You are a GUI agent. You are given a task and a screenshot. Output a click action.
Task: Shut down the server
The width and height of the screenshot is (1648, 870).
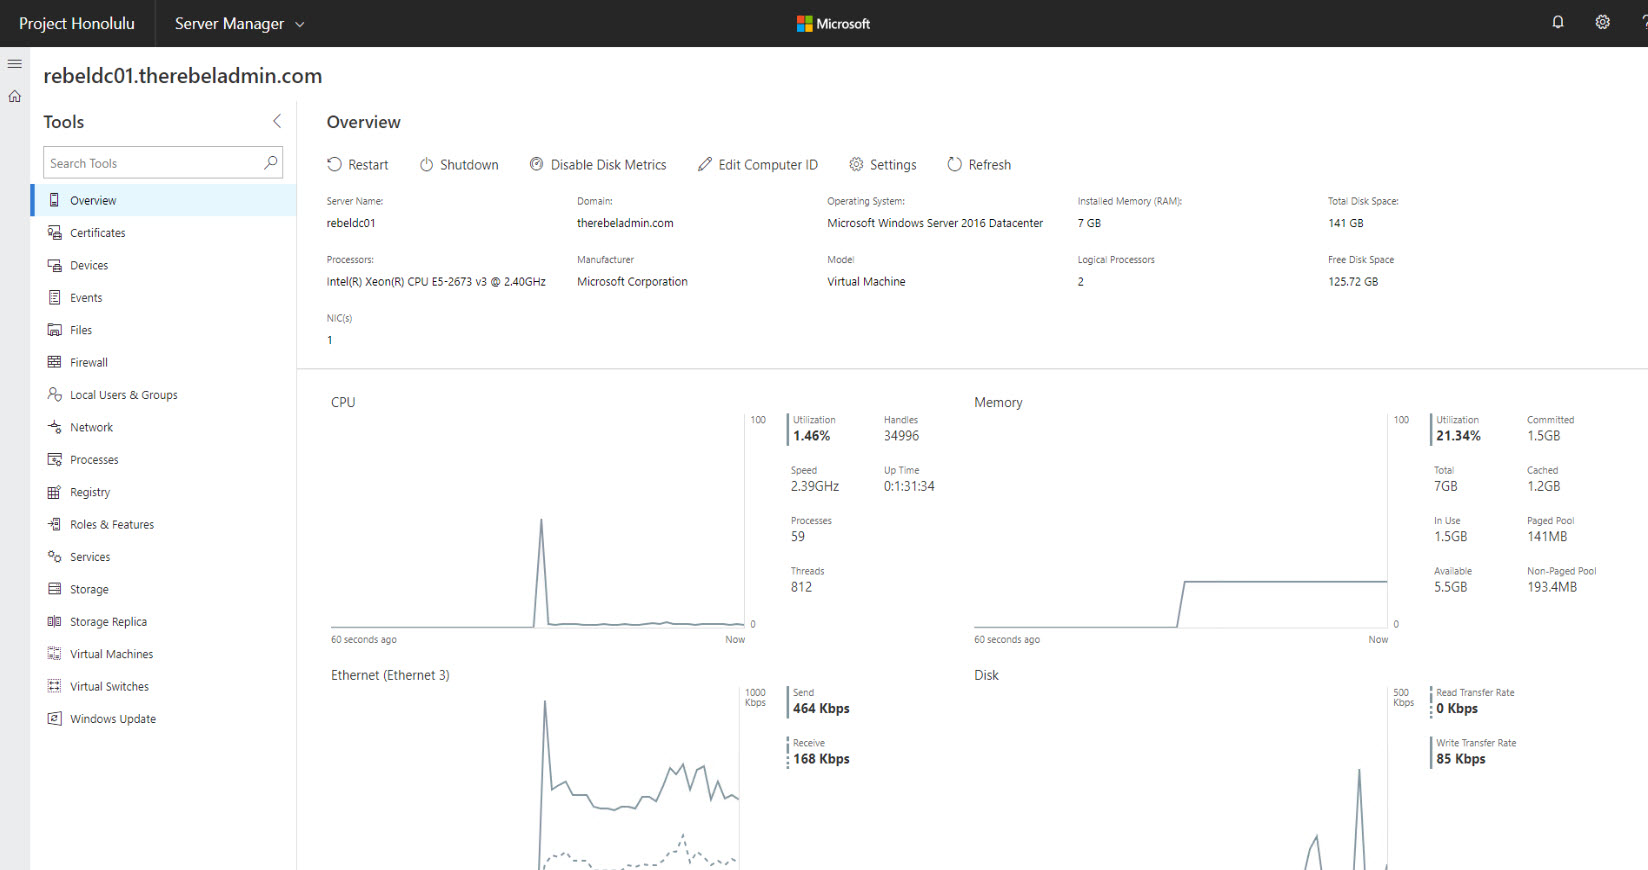[x=459, y=164]
